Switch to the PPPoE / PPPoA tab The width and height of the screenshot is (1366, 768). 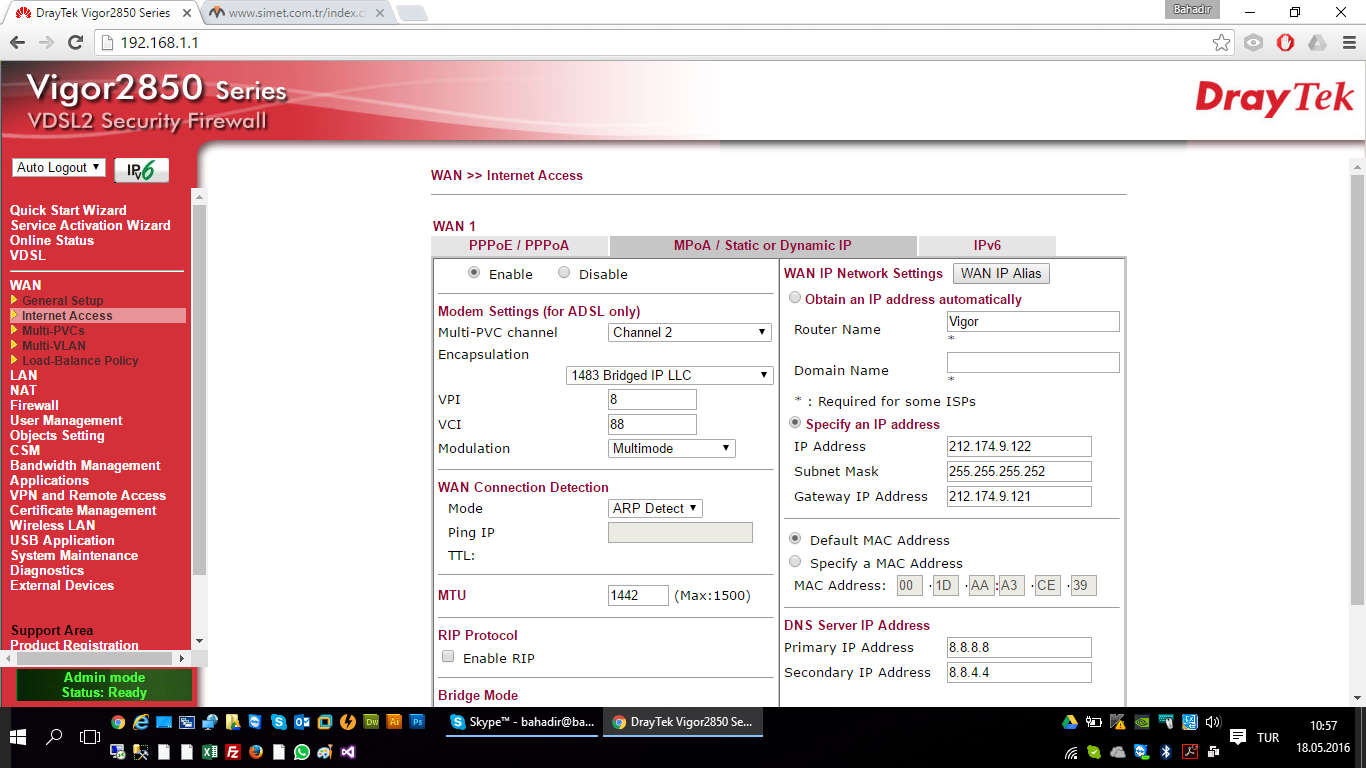click(518, 246)
